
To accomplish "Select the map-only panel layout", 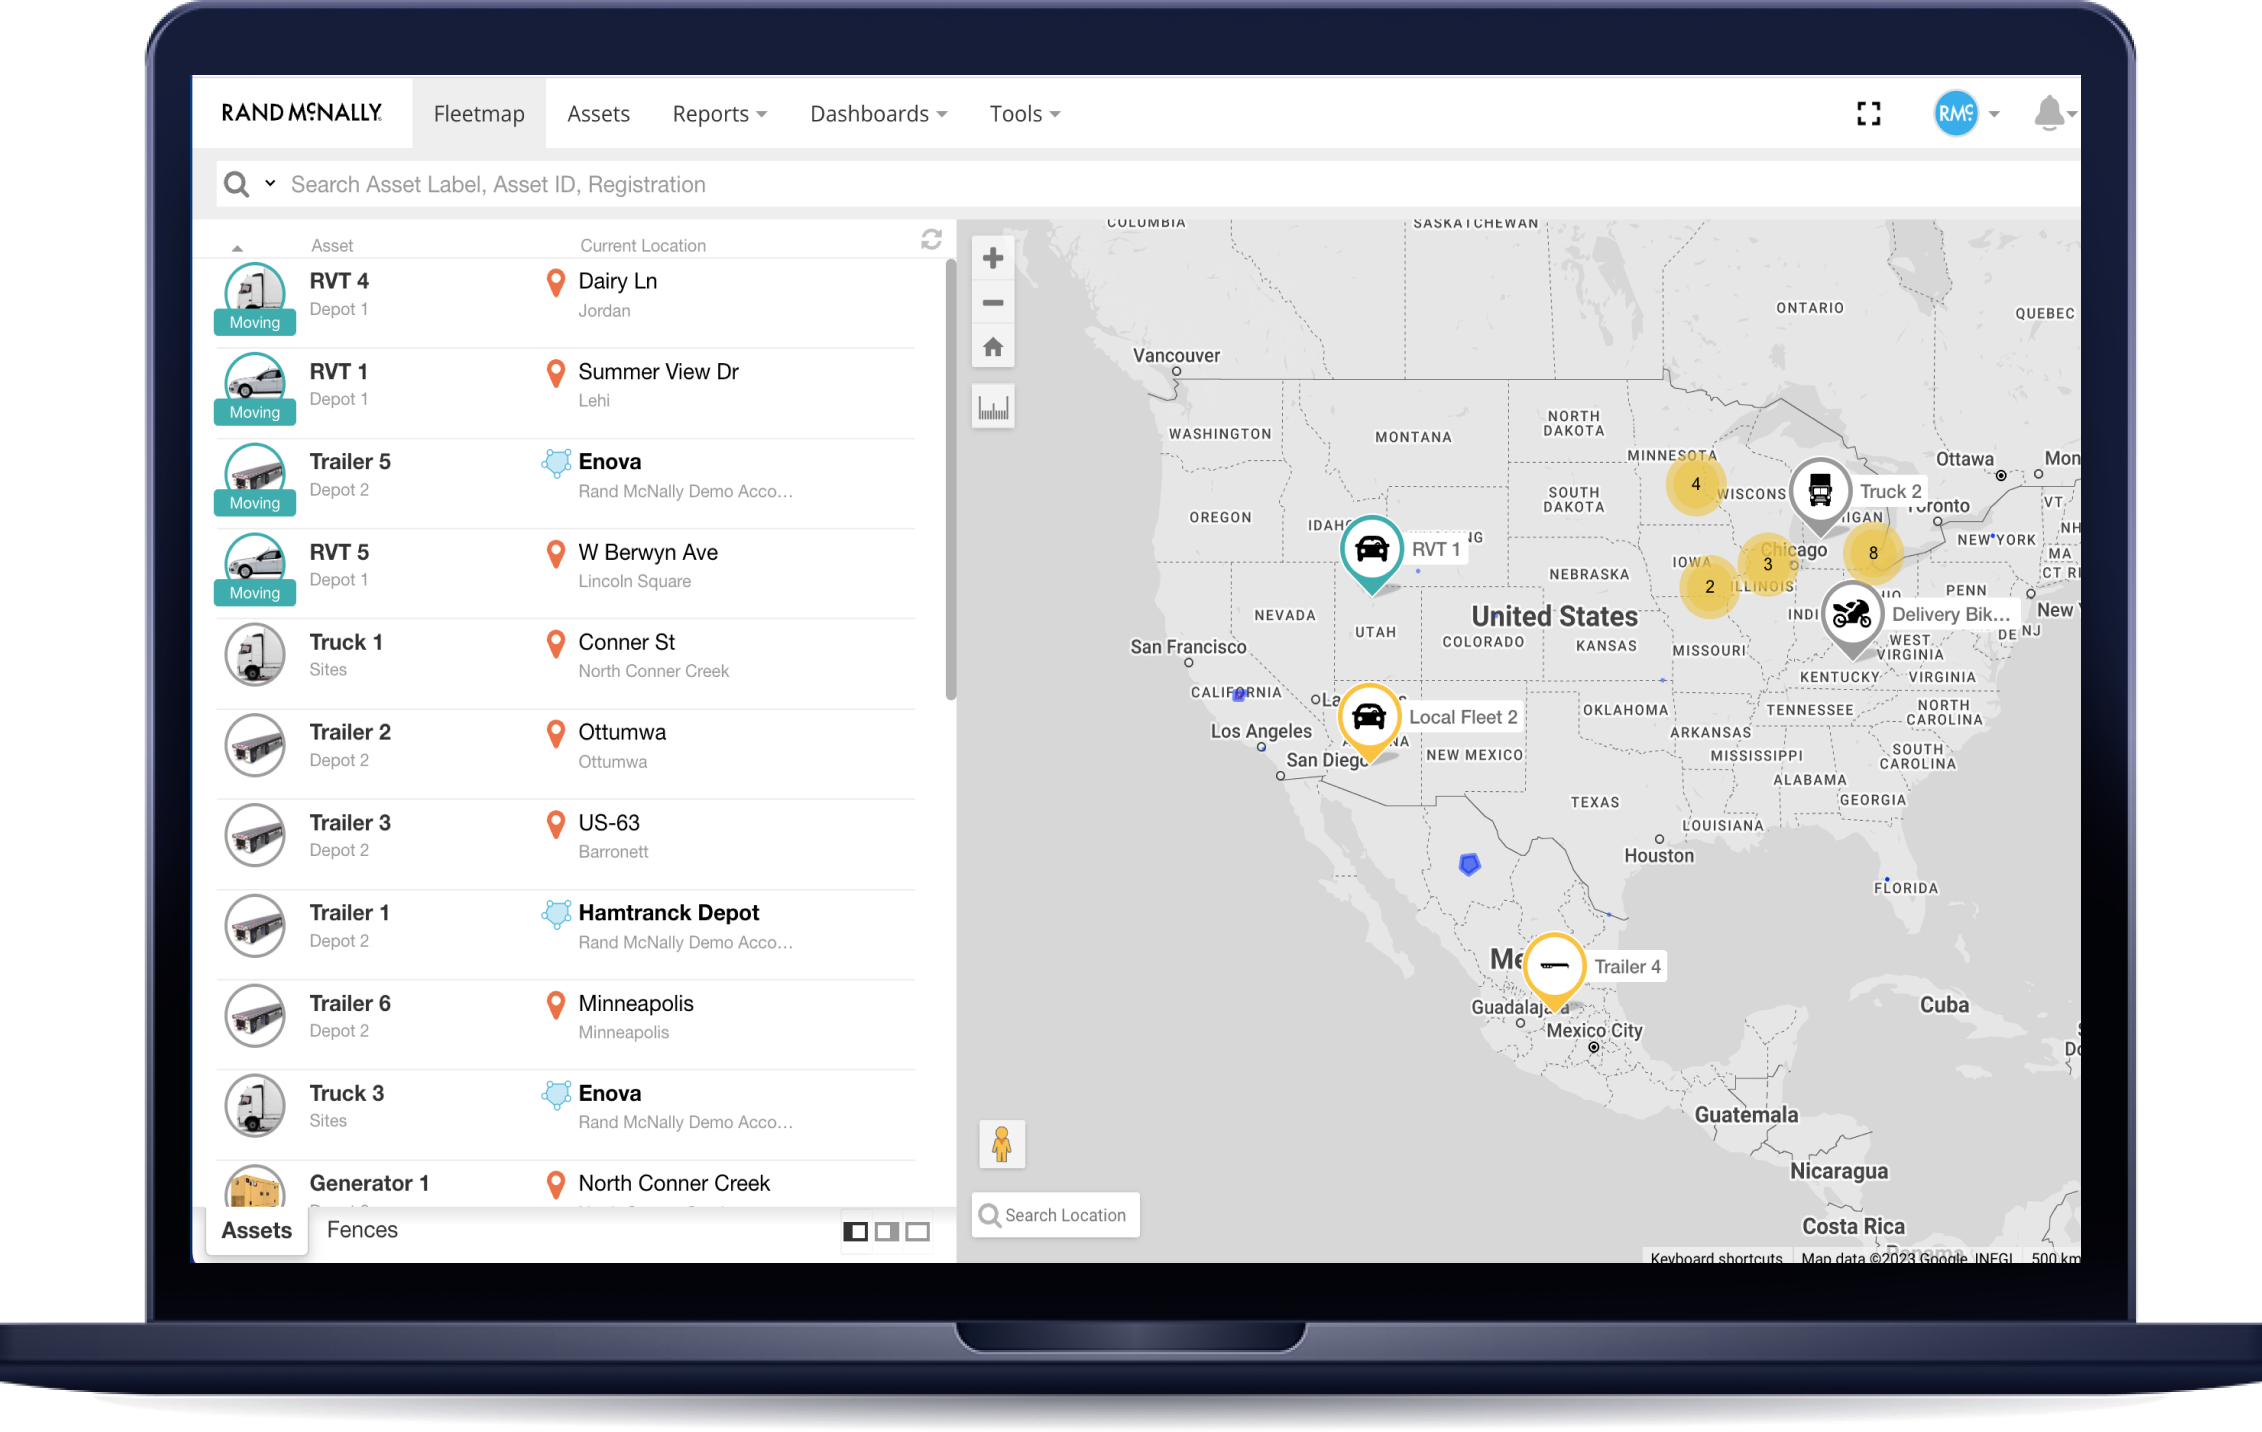I will coord(917,1232).
